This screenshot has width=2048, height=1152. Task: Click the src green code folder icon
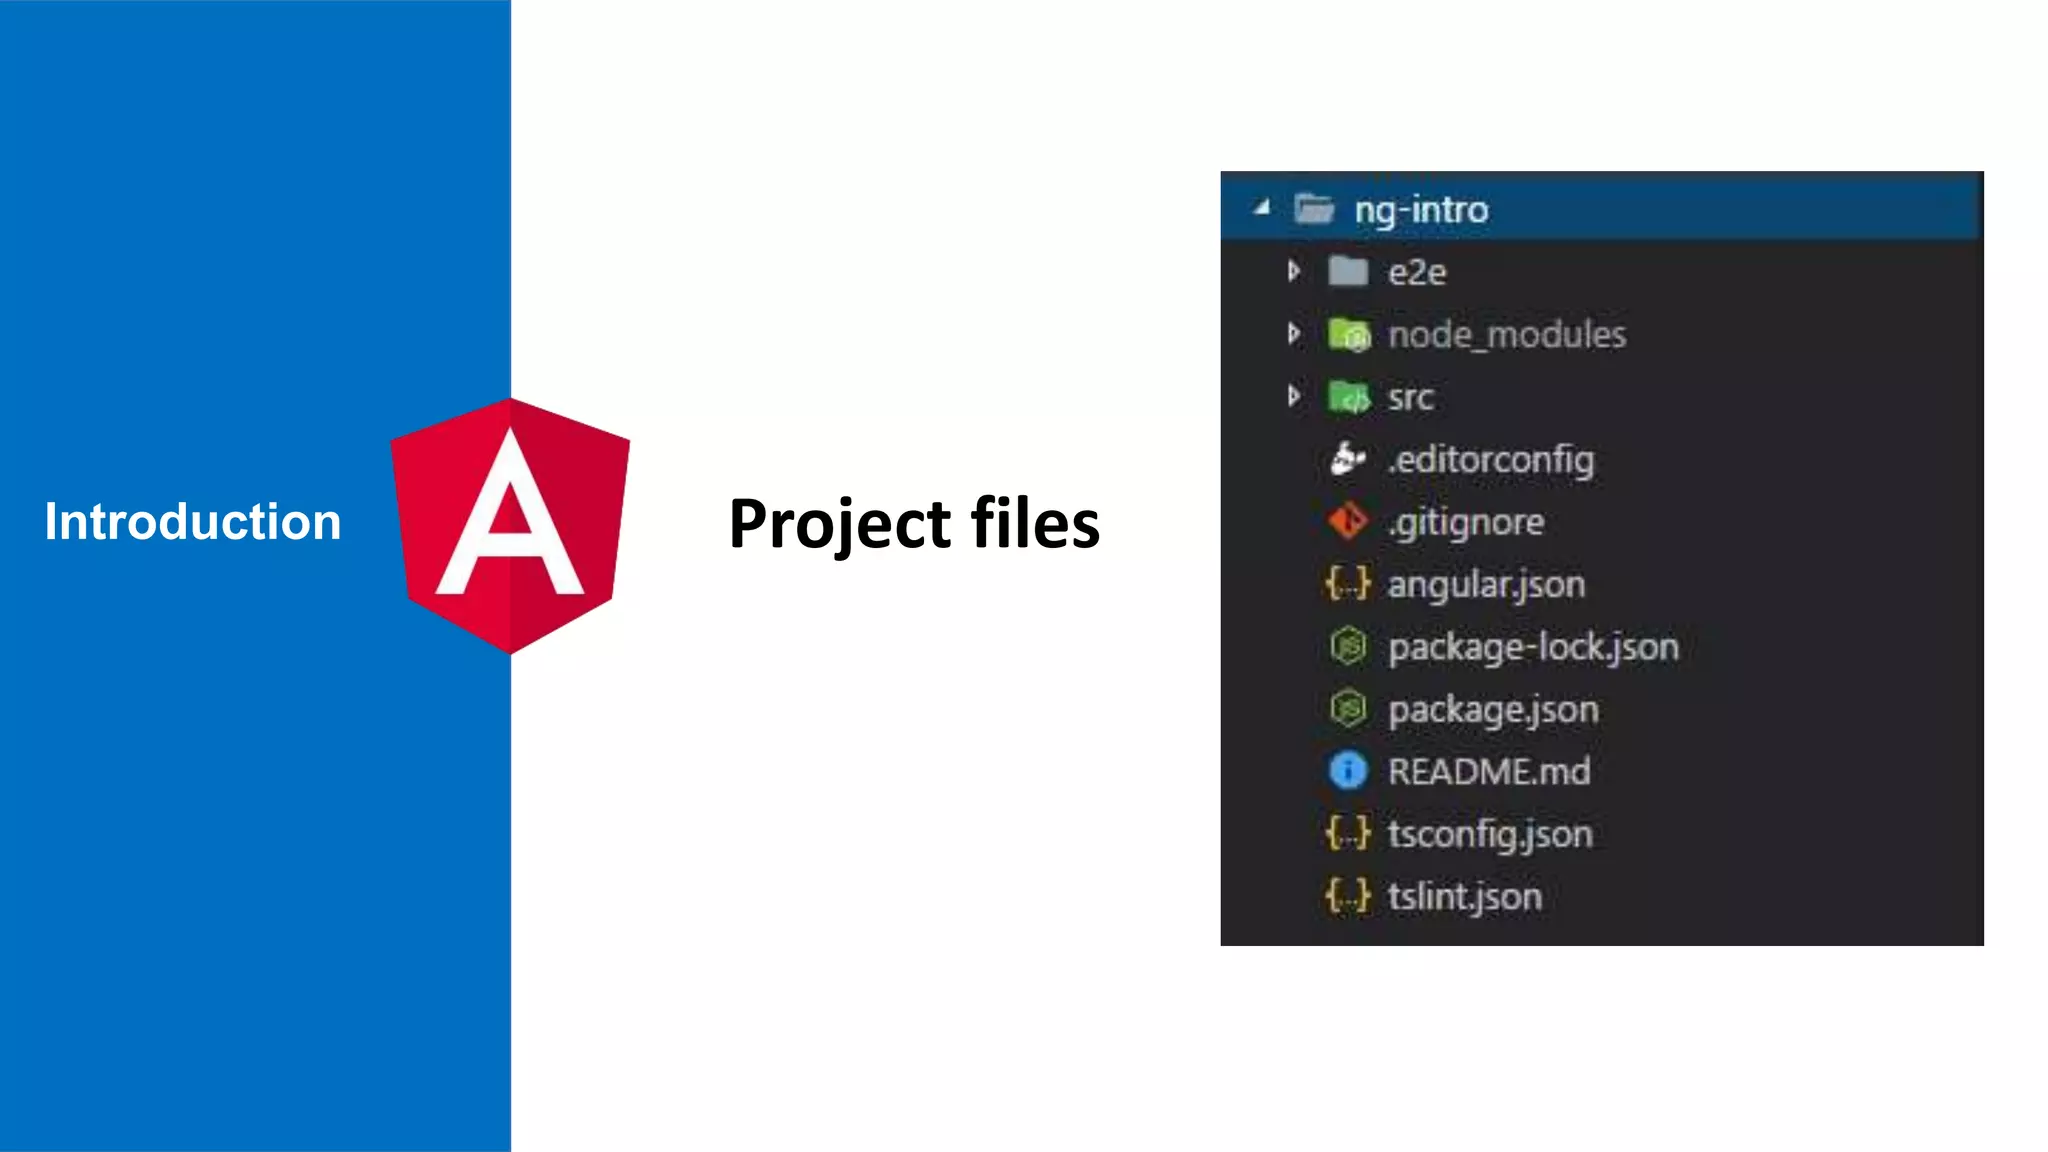coord(1348,398)
